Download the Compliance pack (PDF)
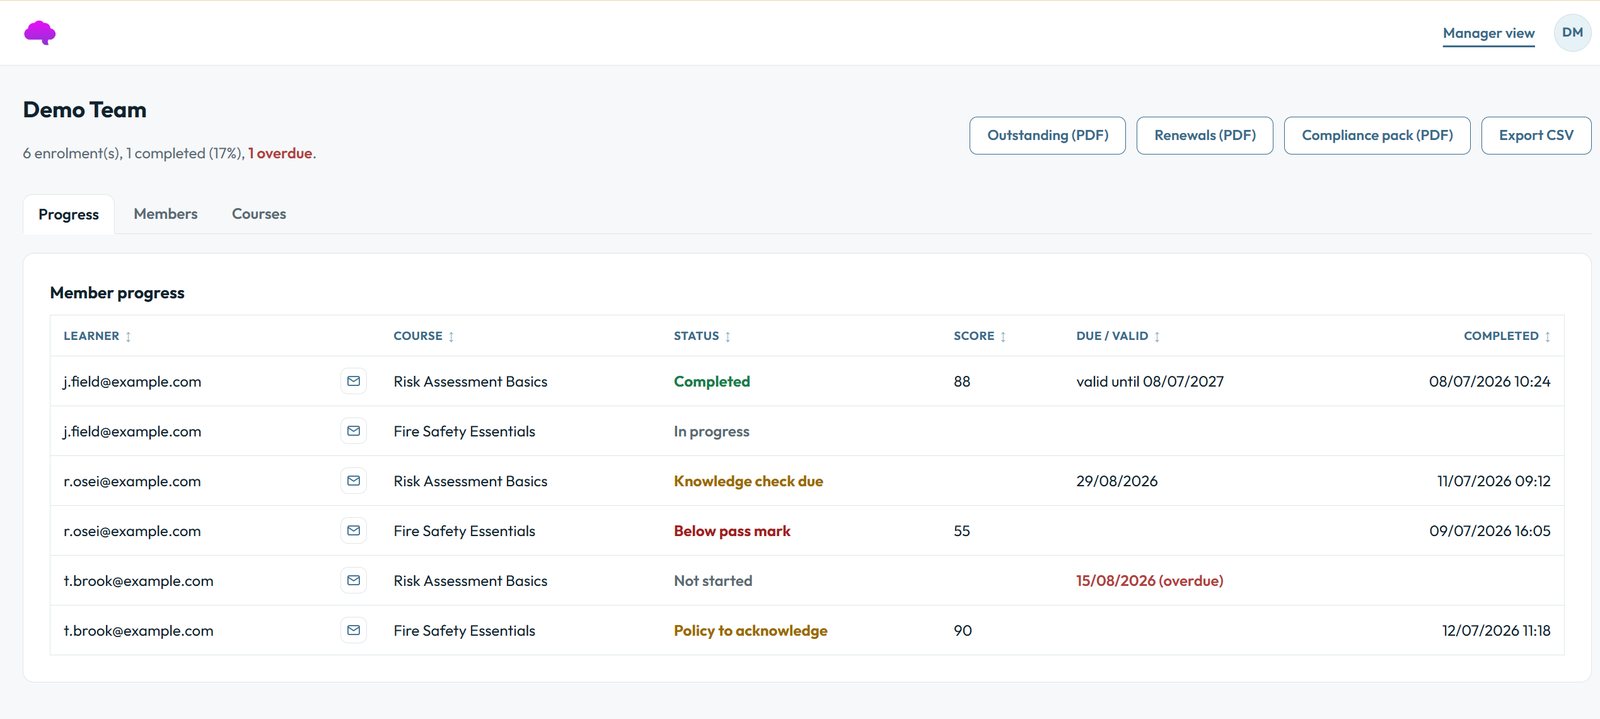The height and width of the screenshot is (719, 1600). pos(1377,135)
